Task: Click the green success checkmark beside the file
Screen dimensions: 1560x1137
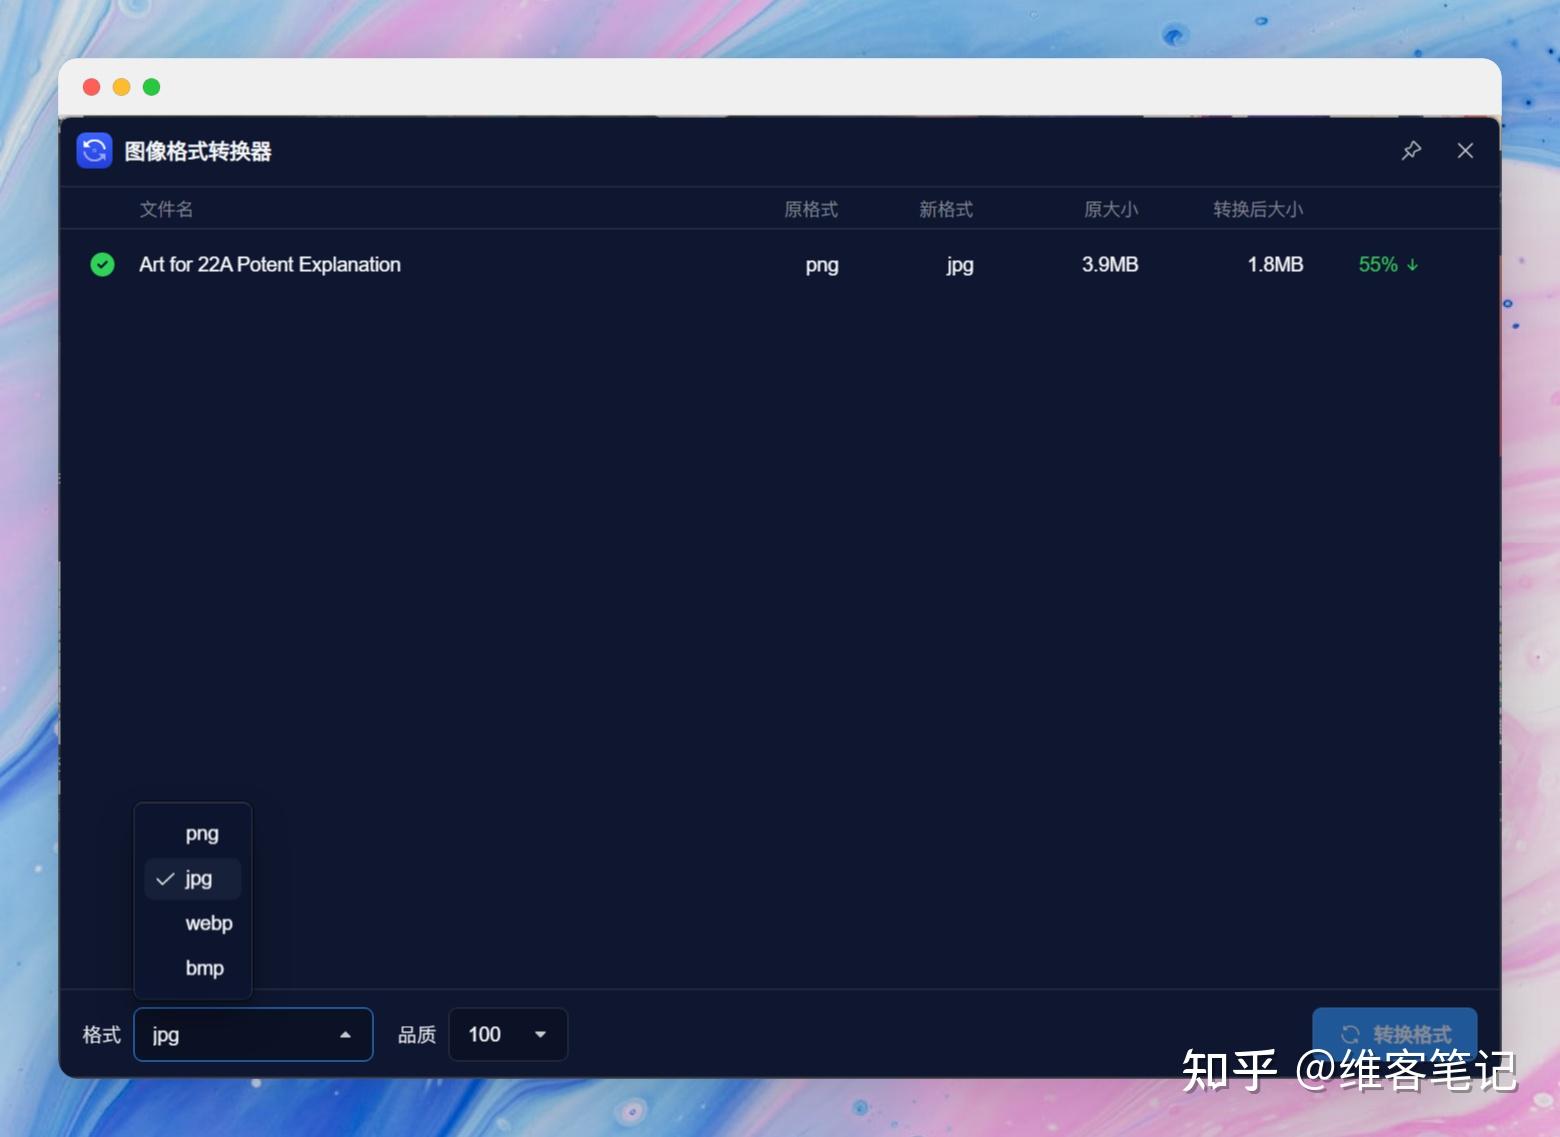Action: (103, 264)
